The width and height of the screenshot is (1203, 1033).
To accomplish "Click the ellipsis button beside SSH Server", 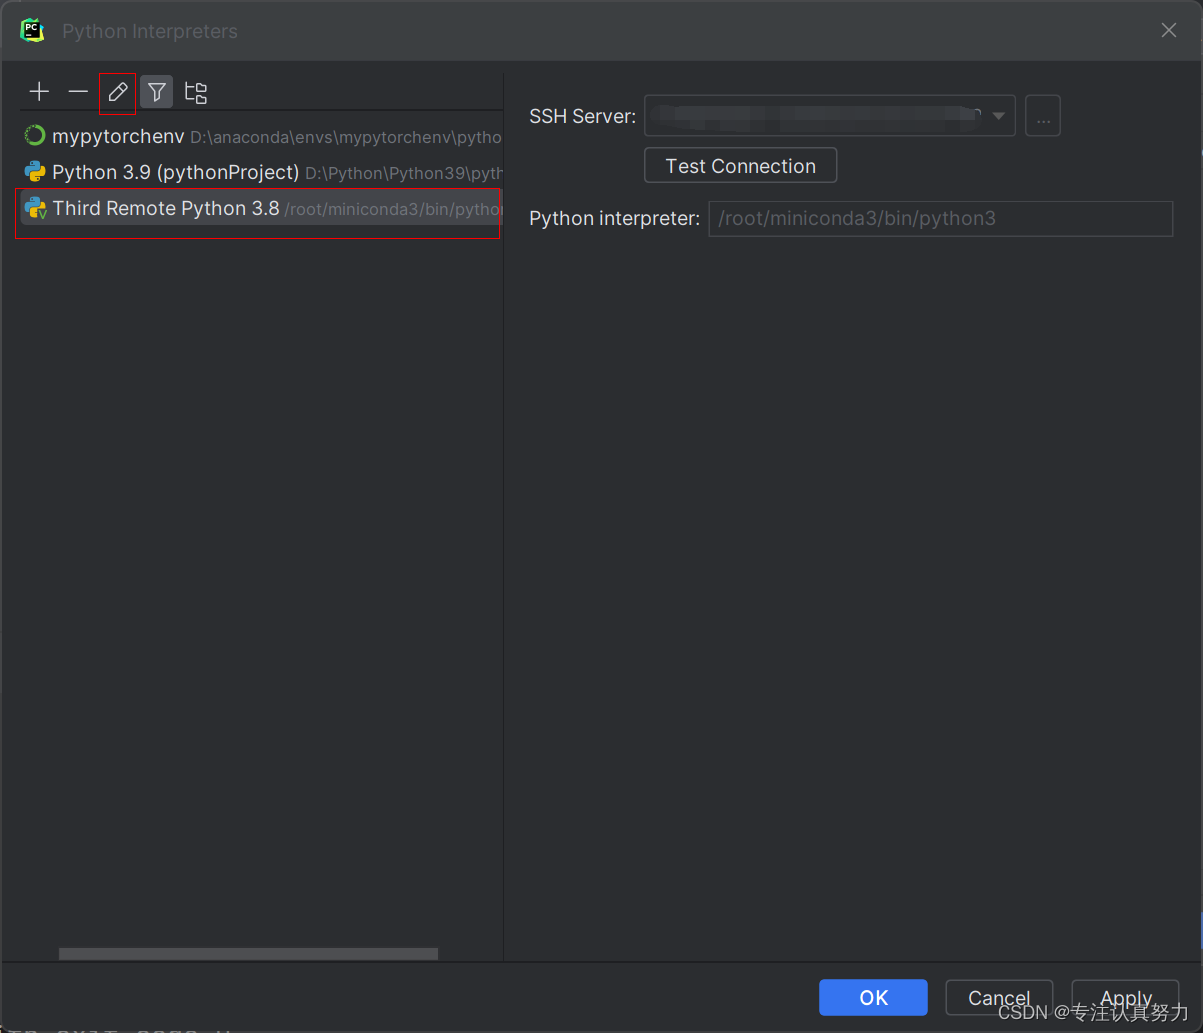I will tap(1043, 116).
